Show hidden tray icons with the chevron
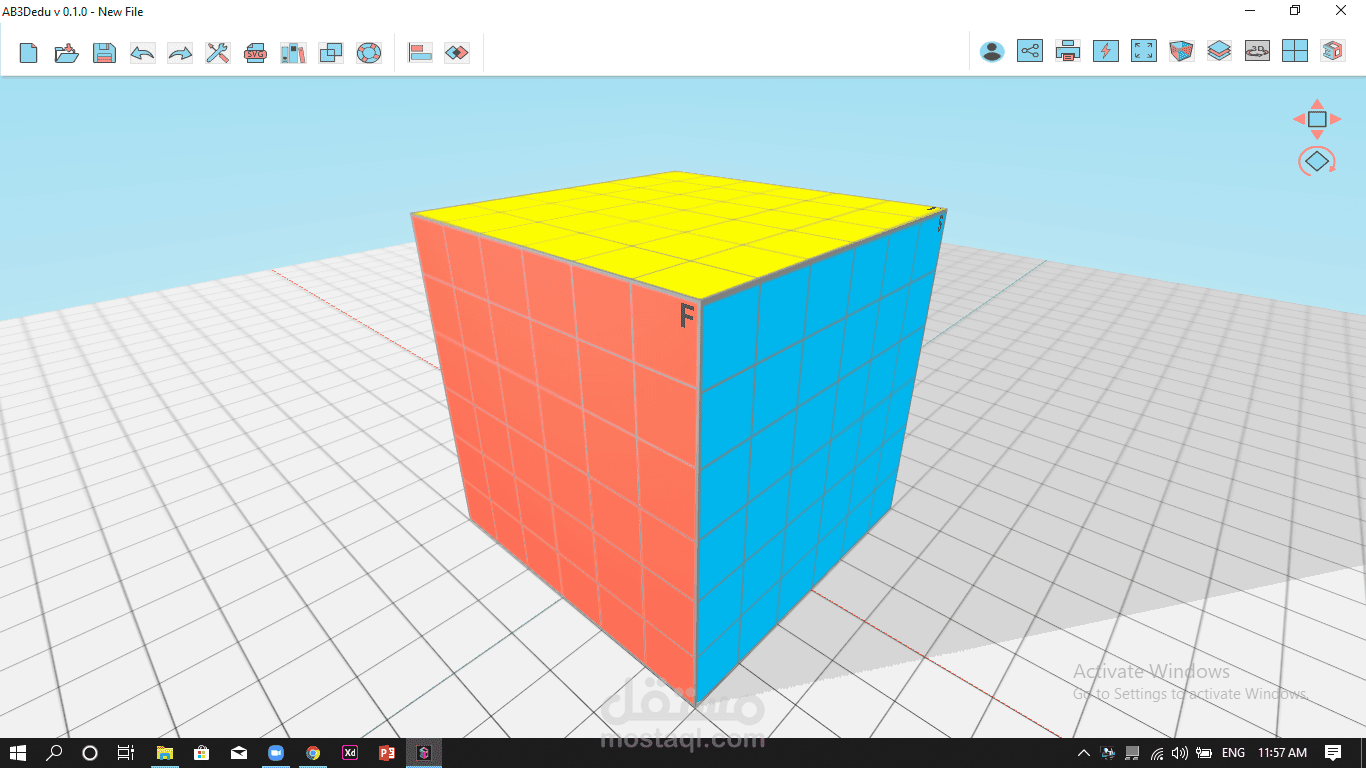This screenshot has height=768, width=1366. point(1084,753)
